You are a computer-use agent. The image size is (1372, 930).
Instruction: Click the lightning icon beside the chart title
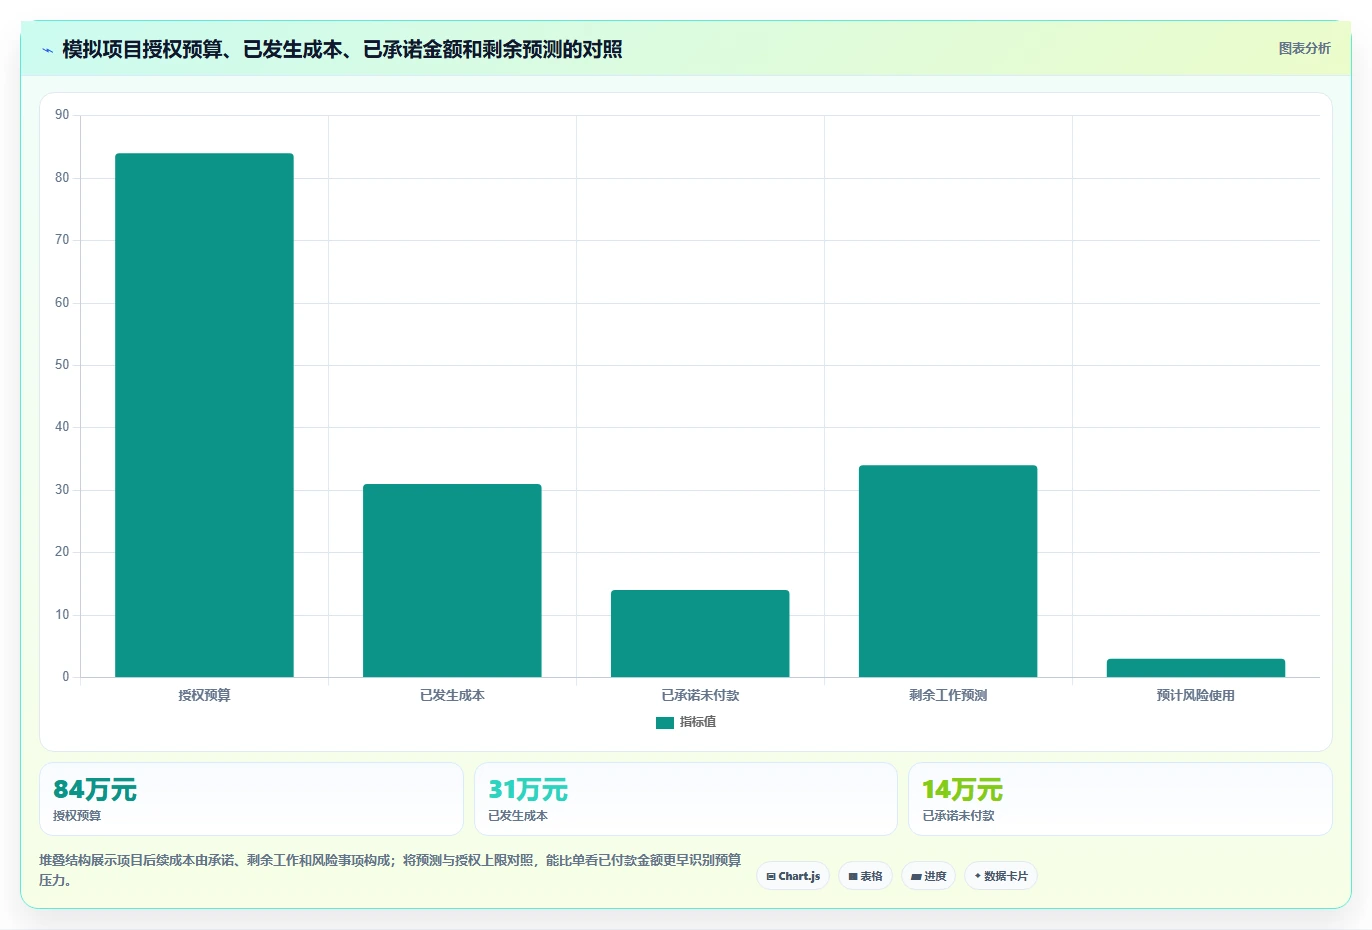tap(47, 50)
